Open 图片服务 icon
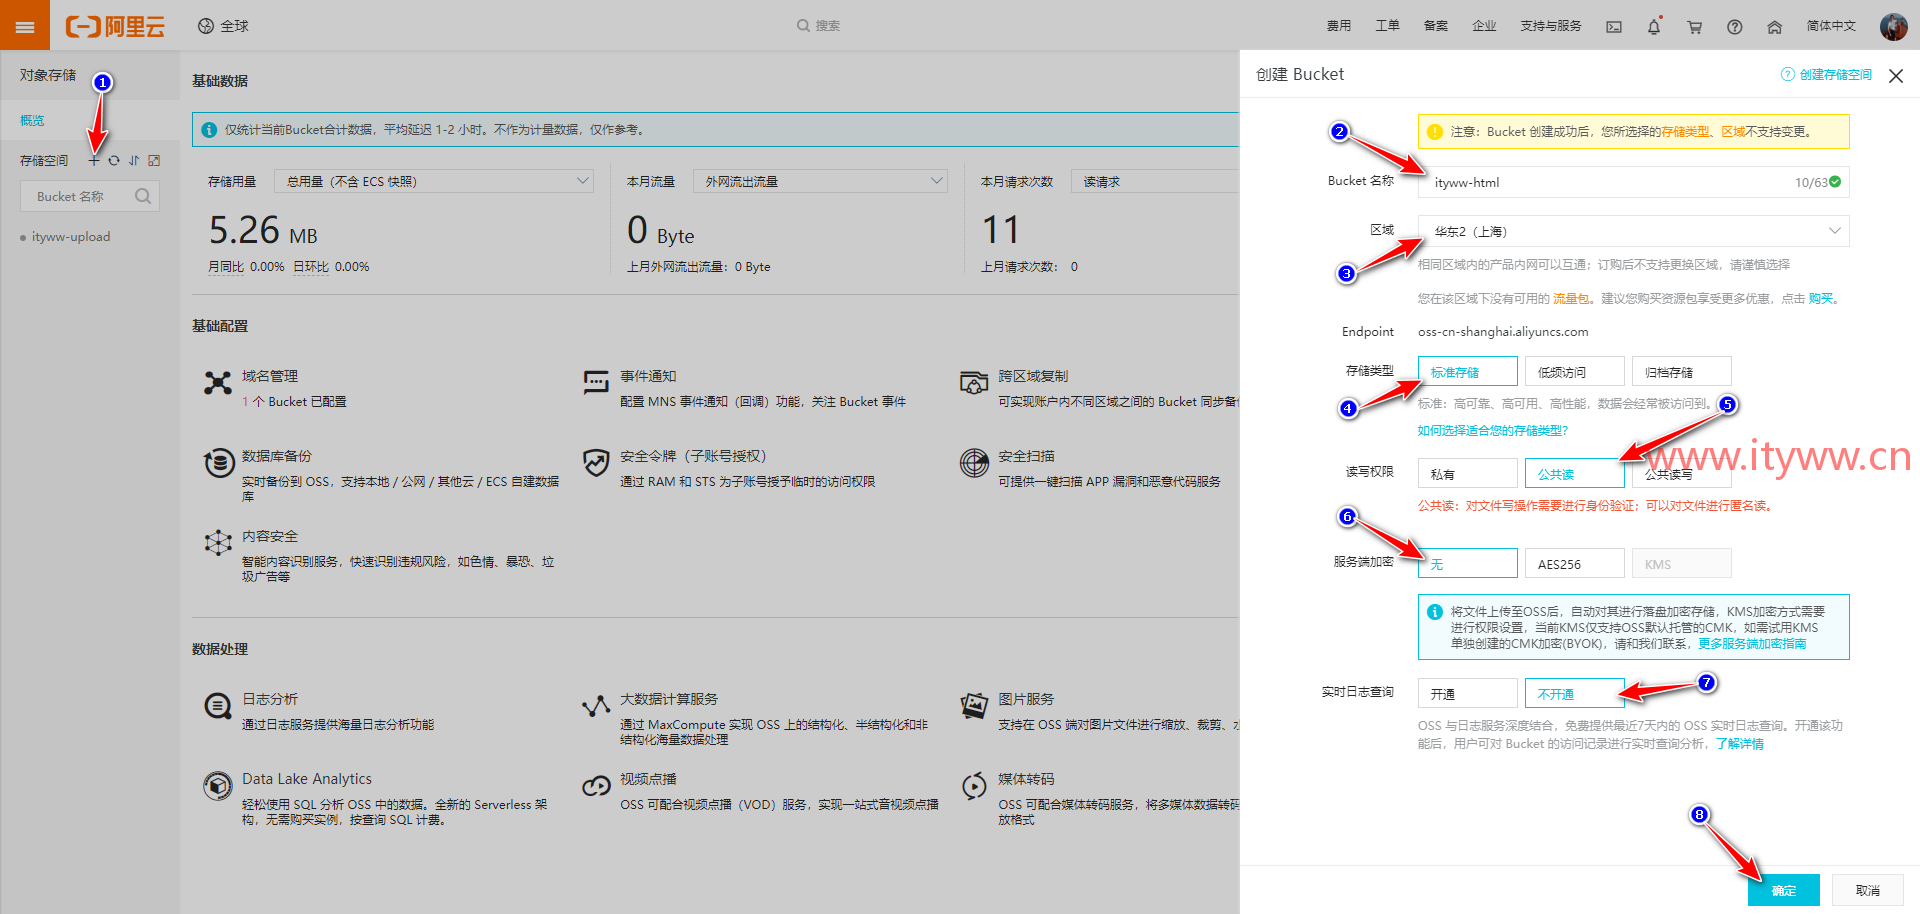The image size is (1920, 914). pos(974,706)
